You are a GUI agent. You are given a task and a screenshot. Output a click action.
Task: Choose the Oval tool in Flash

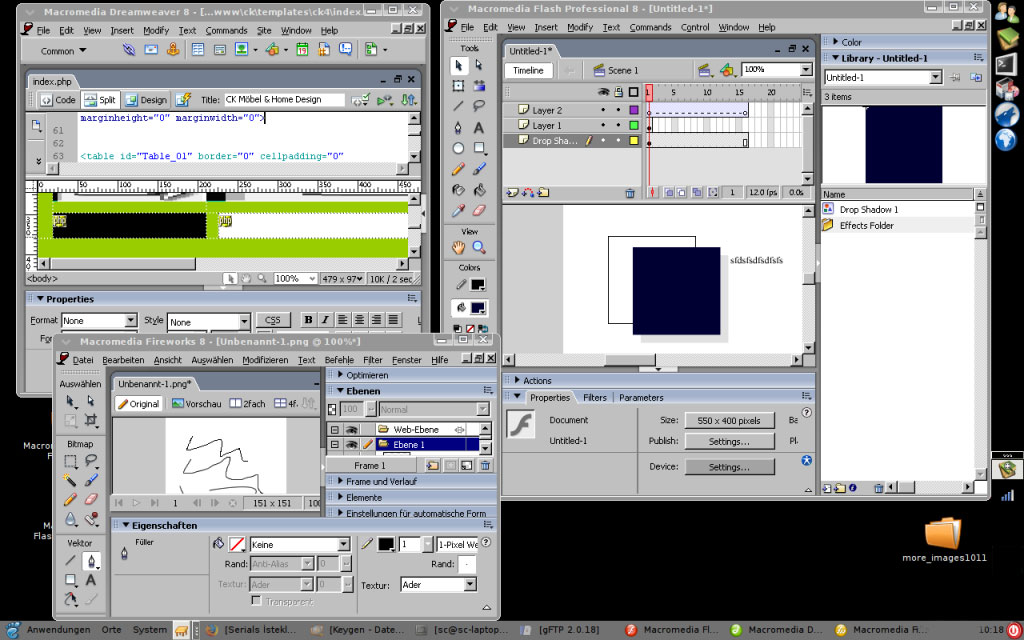pyautogui.click(x=458, y=148)
